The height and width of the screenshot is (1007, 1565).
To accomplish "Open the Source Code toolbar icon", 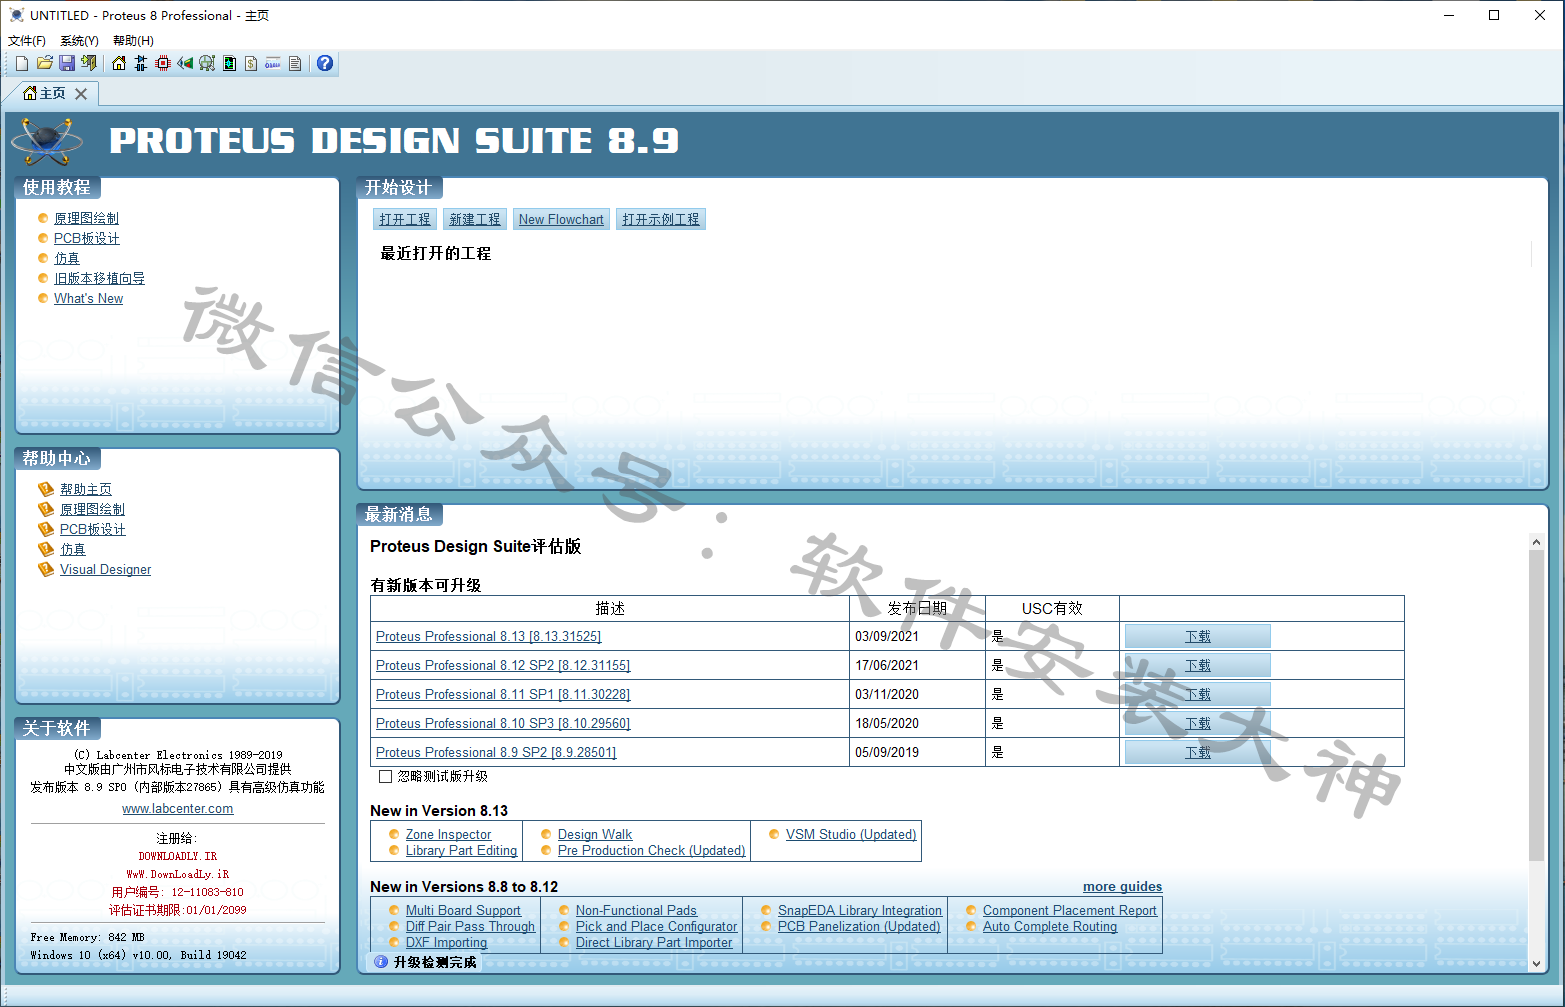I will pyautogui.click(x=273, y=63).
